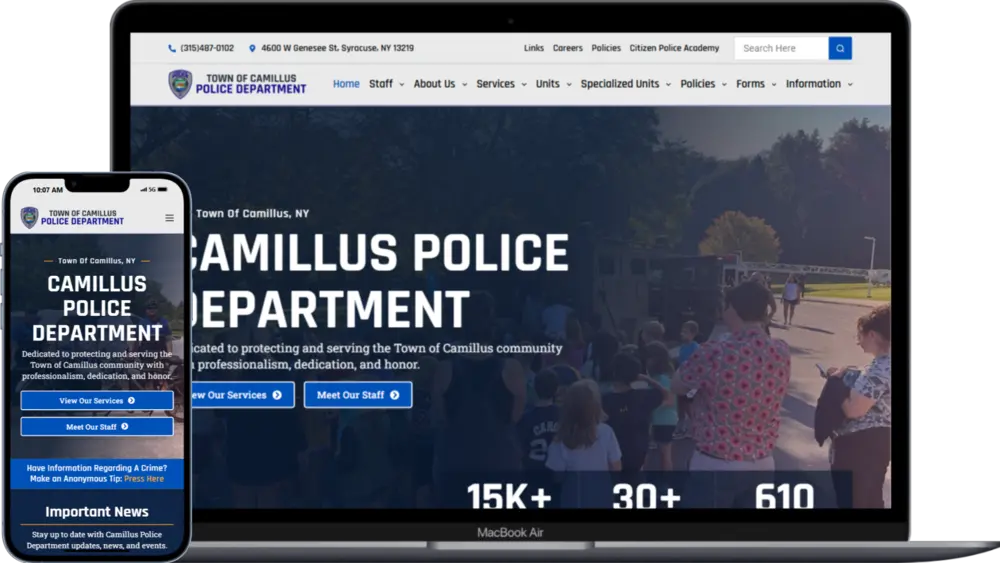Click the Search Here input field
The width and height of the screenshot is (1000, 563).
tap(781, 48)
